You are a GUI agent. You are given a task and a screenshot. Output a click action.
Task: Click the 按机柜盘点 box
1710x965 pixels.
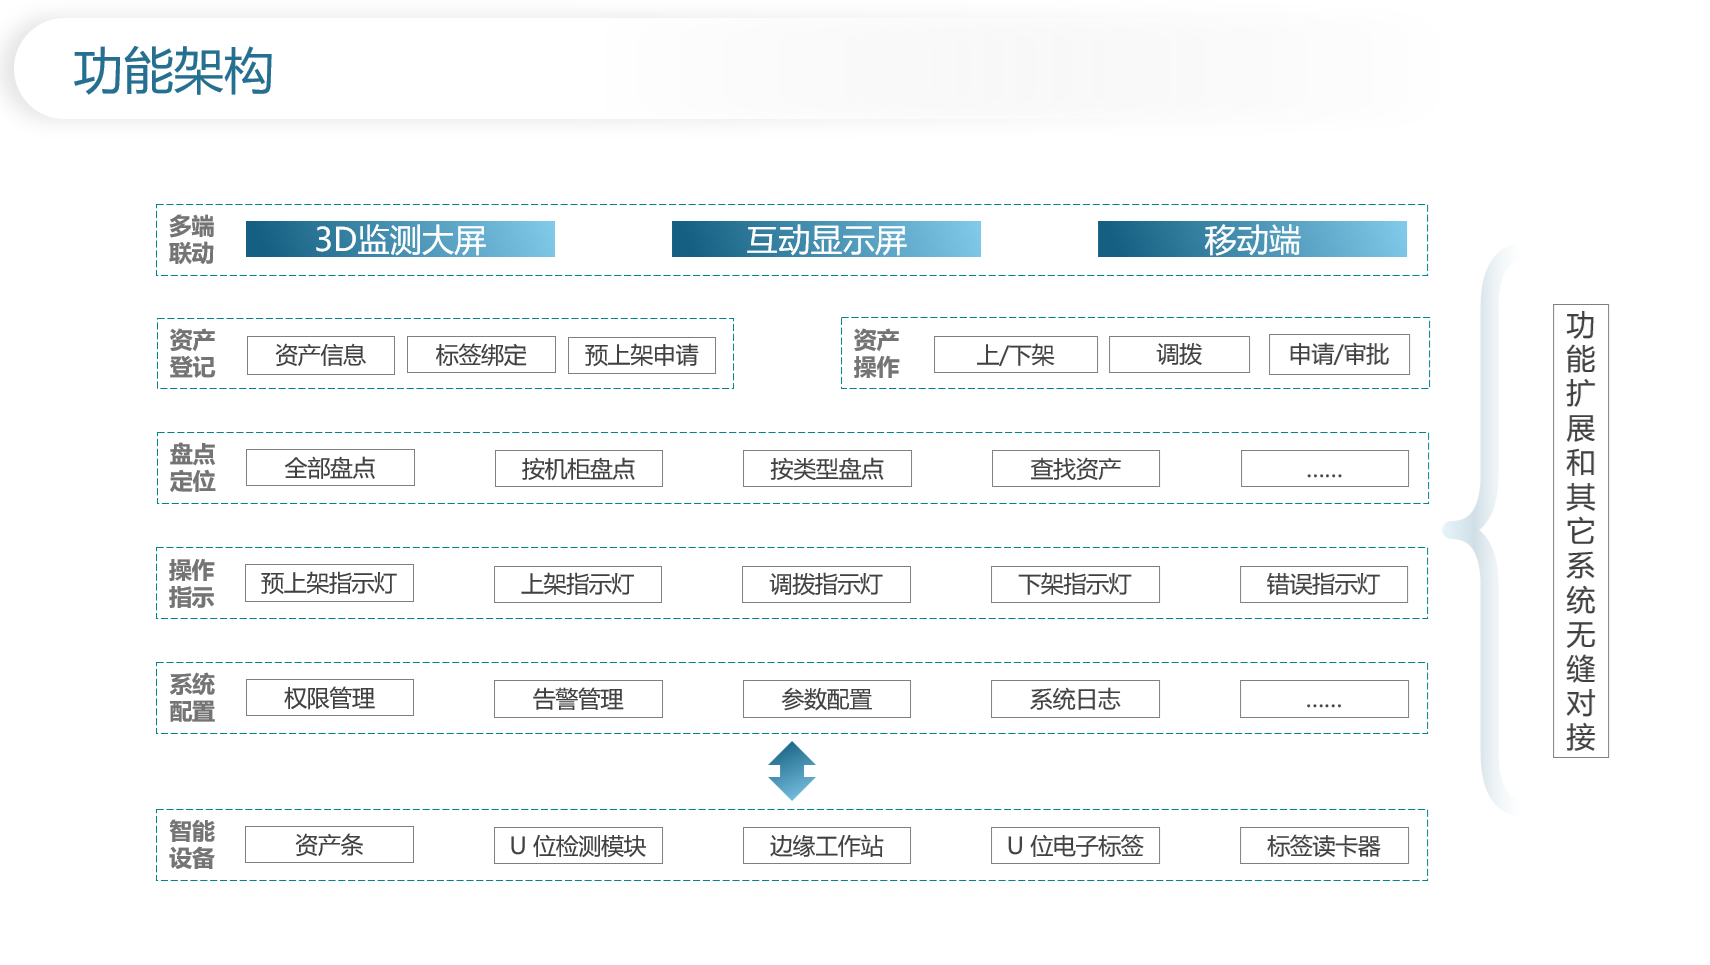click(x=578, y=469)
